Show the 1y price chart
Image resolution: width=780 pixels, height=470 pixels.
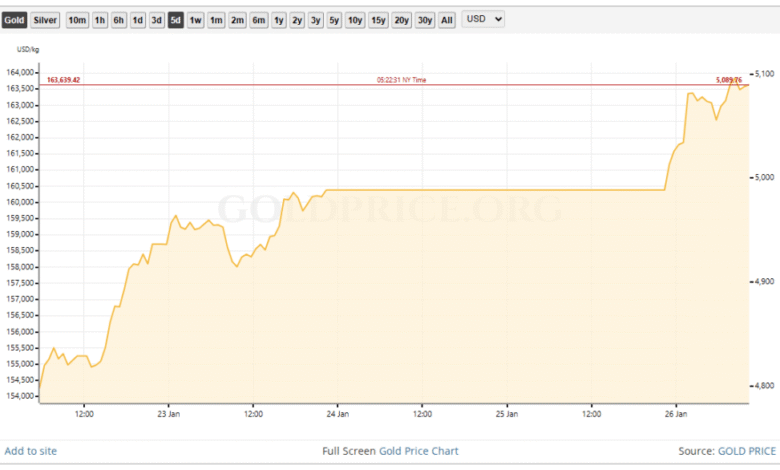(278, 20)
